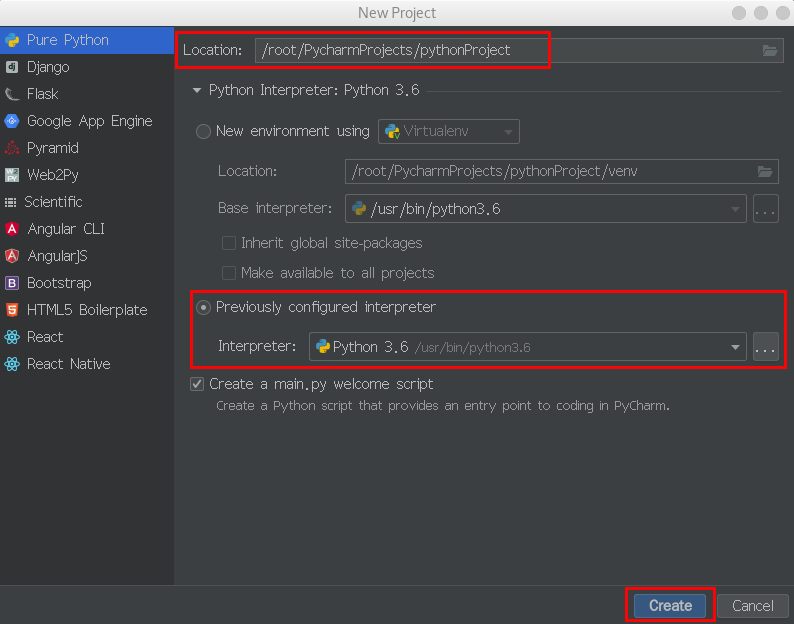Select the AngularJS icon
The width and height of the screenshot is (794, 624).
(12, 256)
